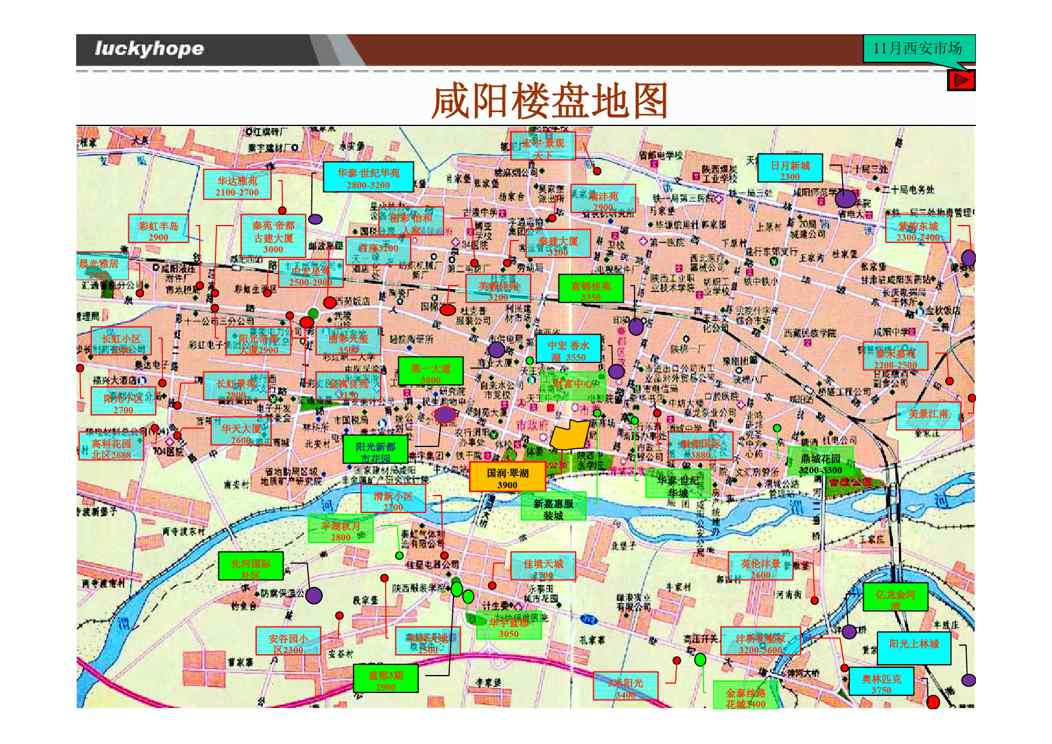Select the green 第一大道 label box
The height and width of the screenshot is (744, 1052).
(431, 372)
